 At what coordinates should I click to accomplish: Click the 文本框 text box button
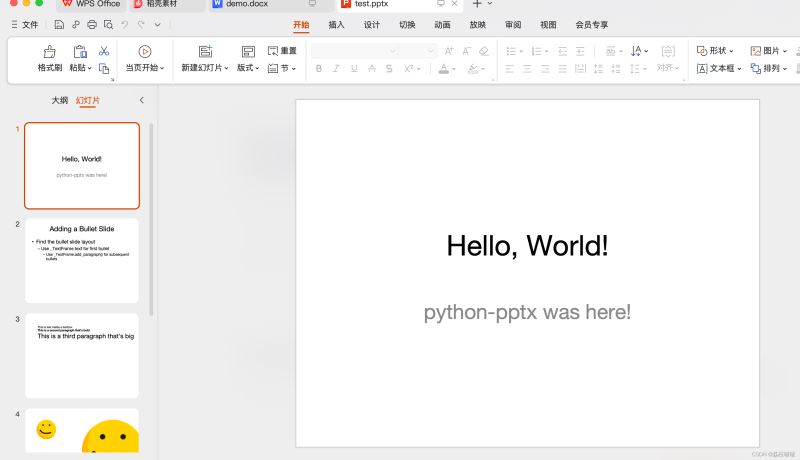click(719, 68)
